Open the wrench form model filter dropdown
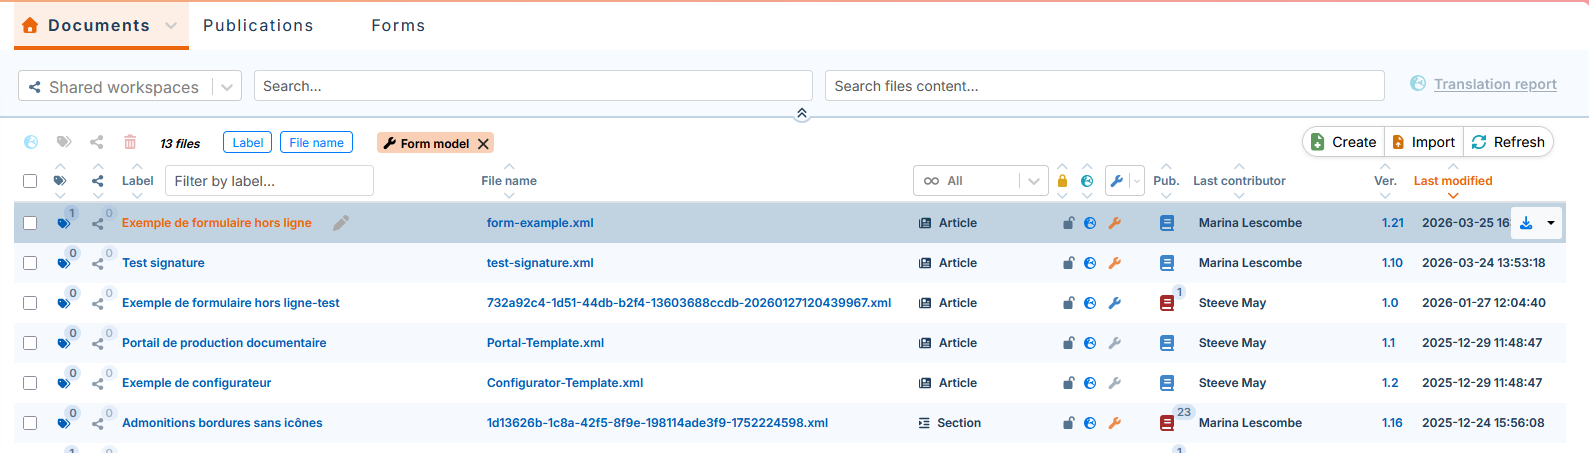This screenshot has width=1589, height=453. tap(1124, 181)
